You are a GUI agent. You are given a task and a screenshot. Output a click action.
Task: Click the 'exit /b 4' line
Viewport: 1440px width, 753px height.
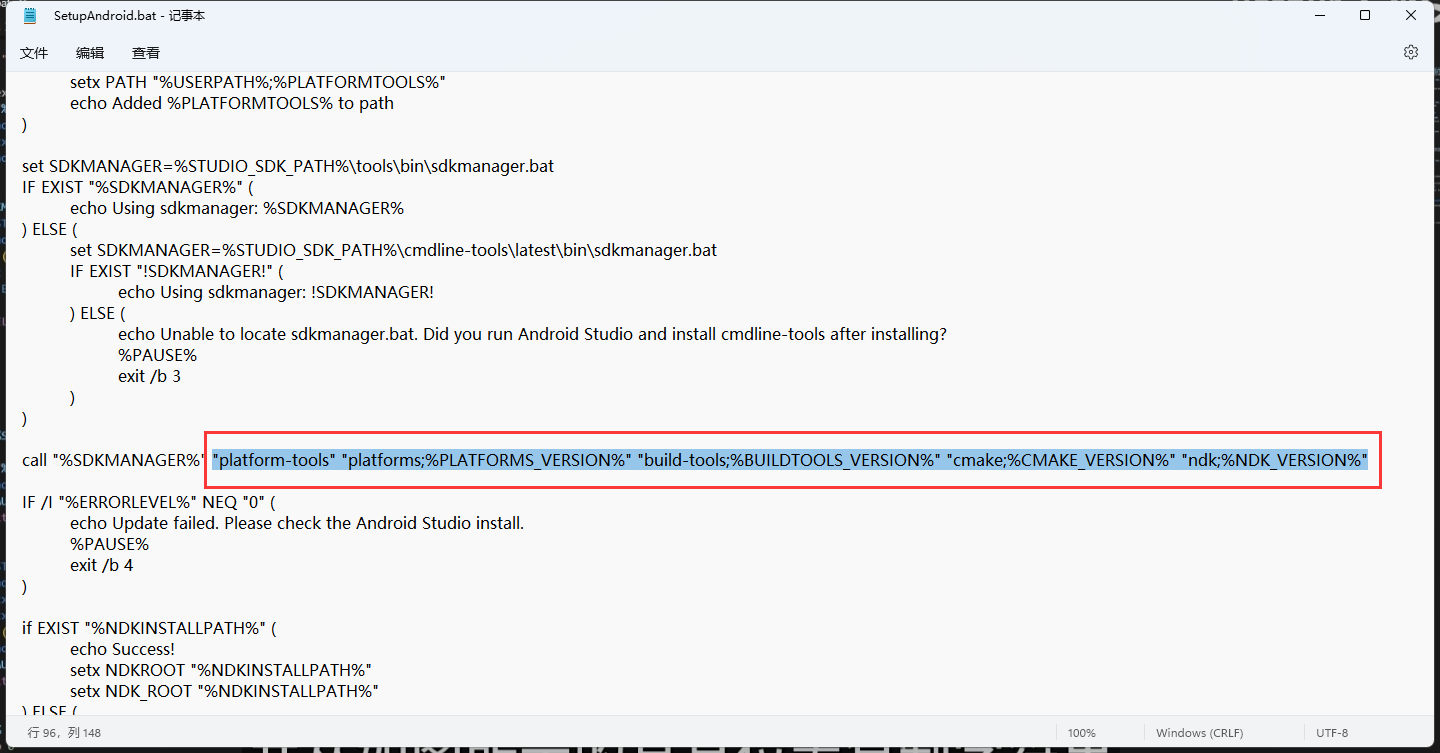[101, 565]
